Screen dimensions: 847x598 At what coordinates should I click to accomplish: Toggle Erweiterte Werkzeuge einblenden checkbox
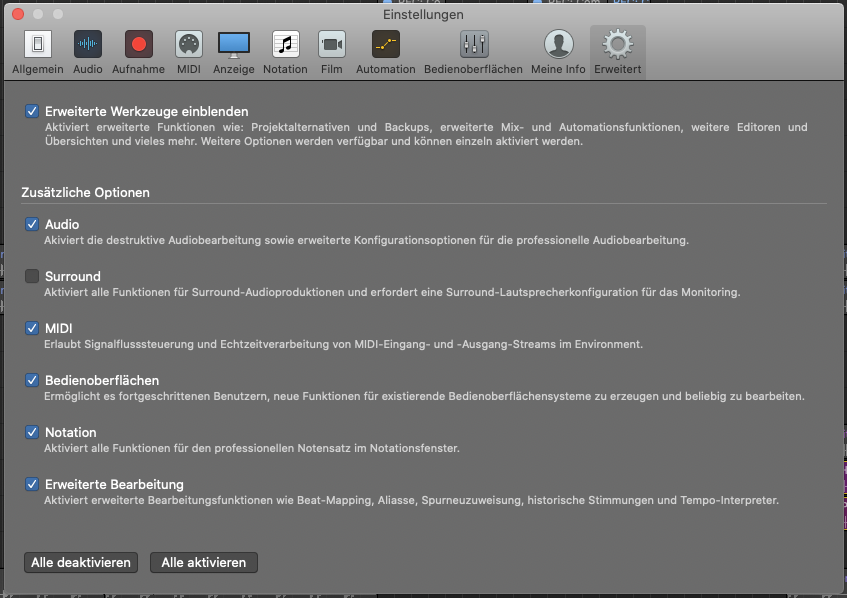pyautogui.click(x=32, y=111)
